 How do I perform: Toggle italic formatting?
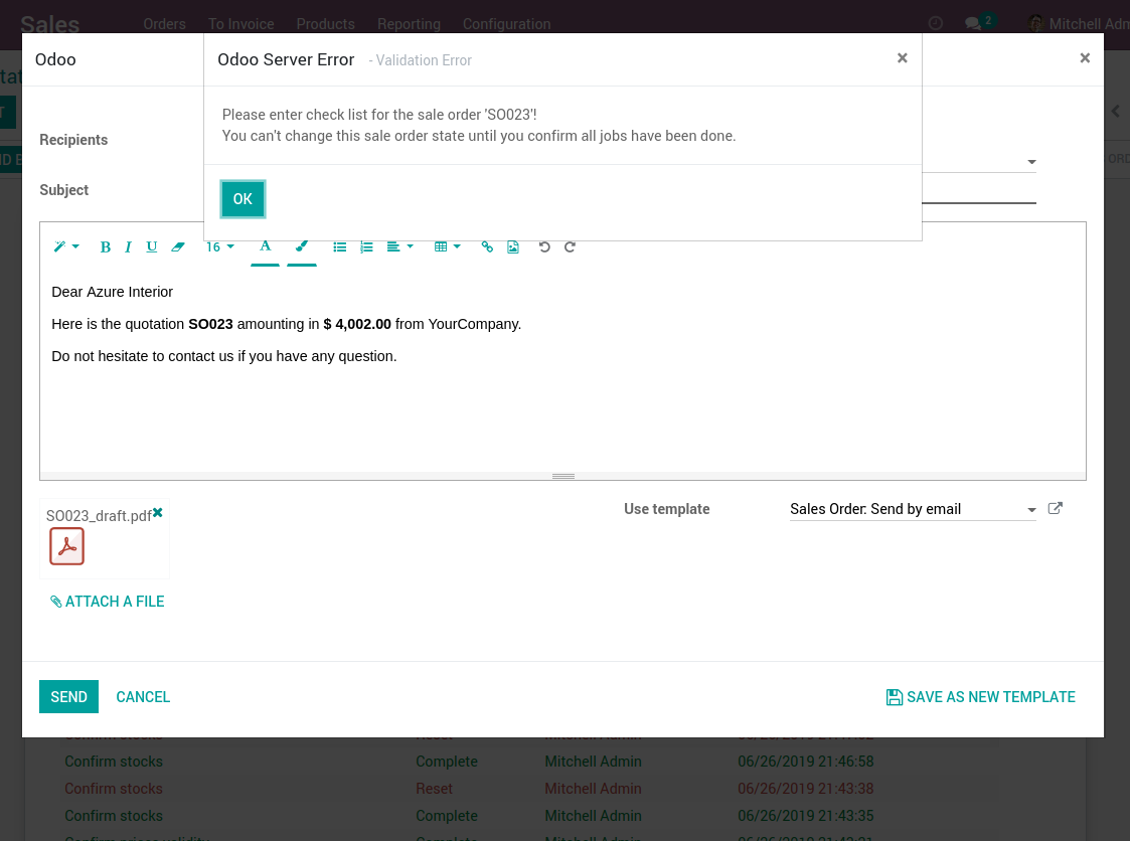point(128,246)
